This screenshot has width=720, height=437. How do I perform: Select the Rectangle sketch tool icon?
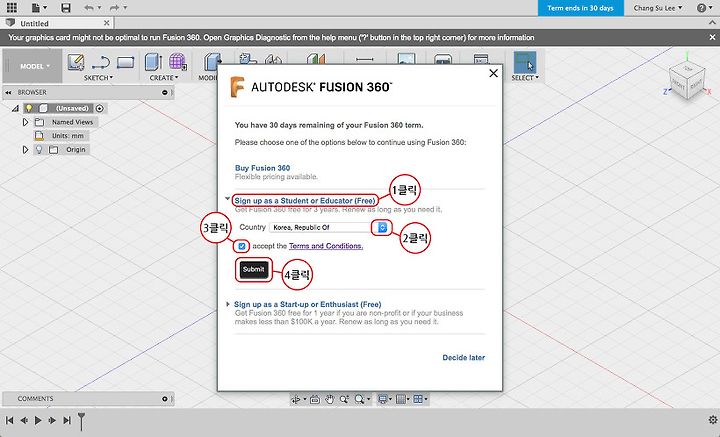pyautogui.click(x=125, y=62)
